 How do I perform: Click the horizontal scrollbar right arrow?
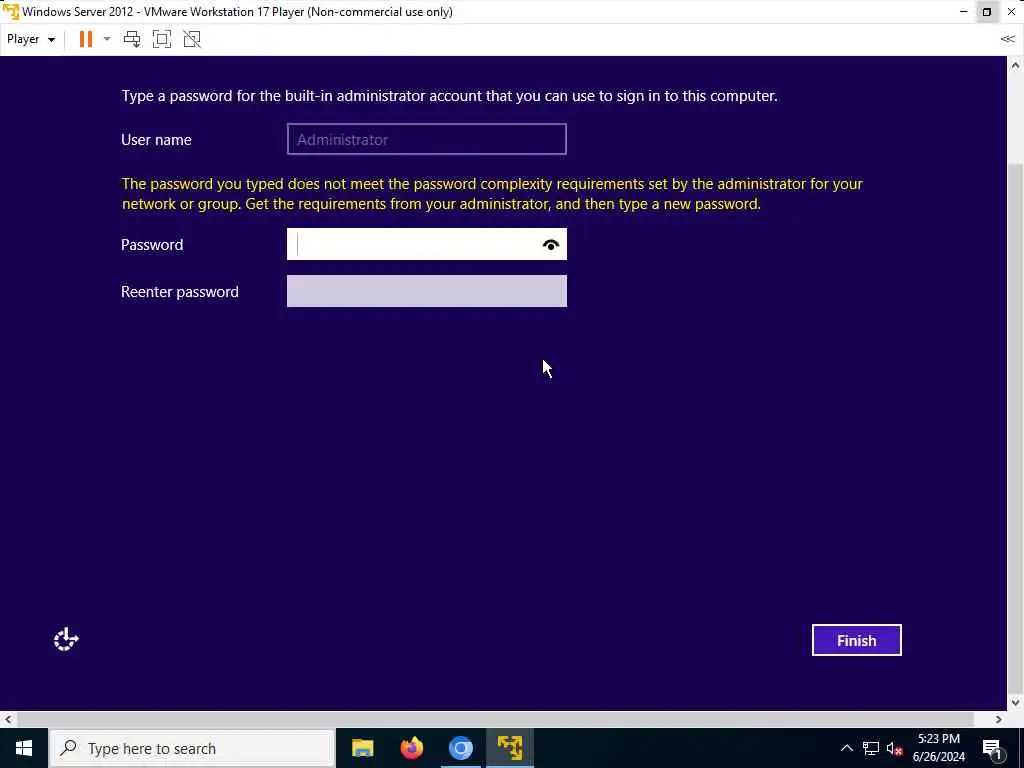[999, 719]
